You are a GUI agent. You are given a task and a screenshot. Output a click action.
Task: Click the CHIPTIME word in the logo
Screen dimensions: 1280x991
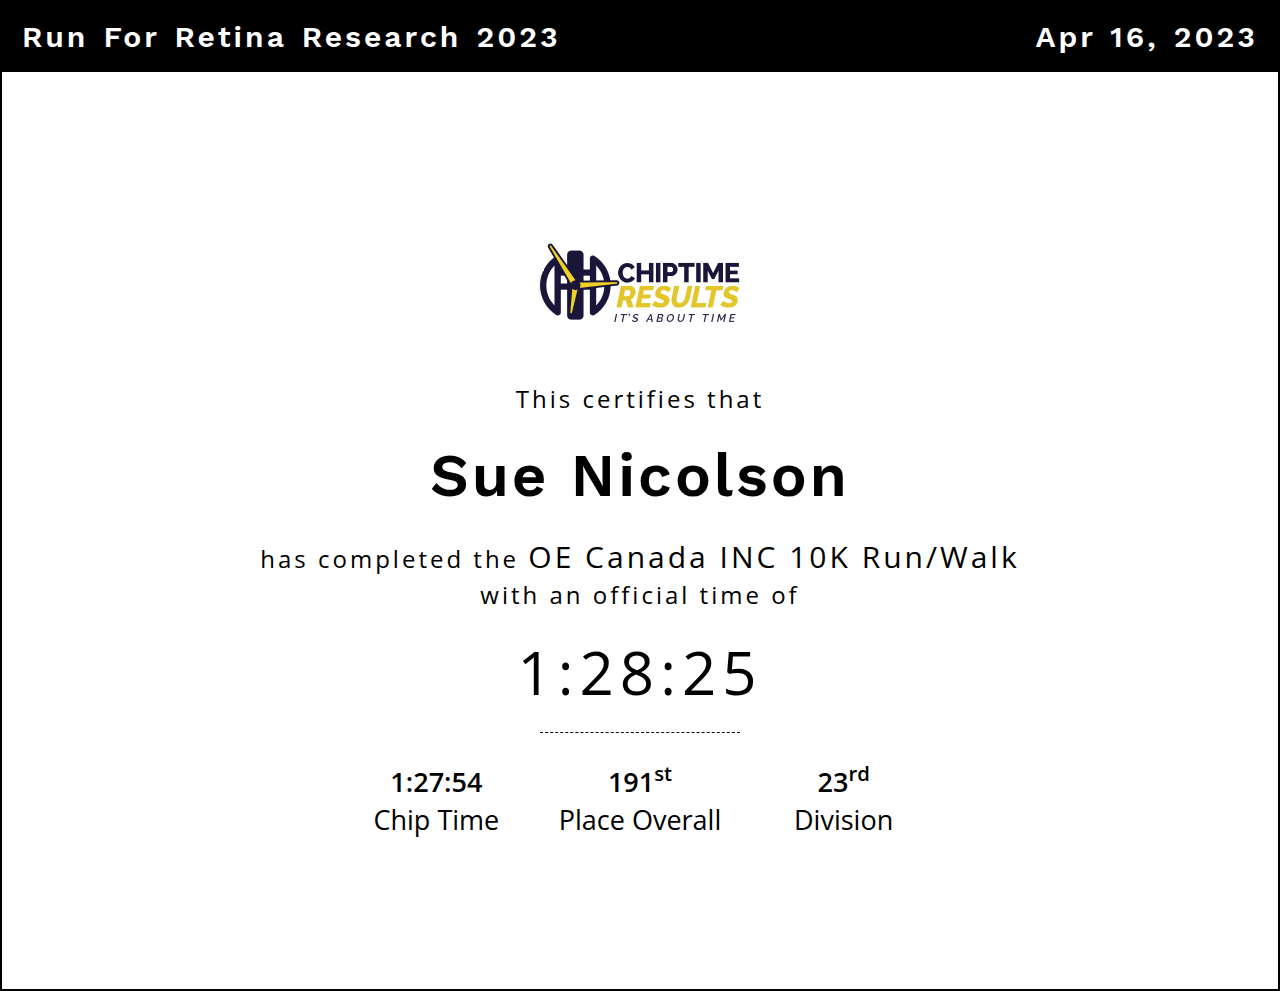click(678, 273)
